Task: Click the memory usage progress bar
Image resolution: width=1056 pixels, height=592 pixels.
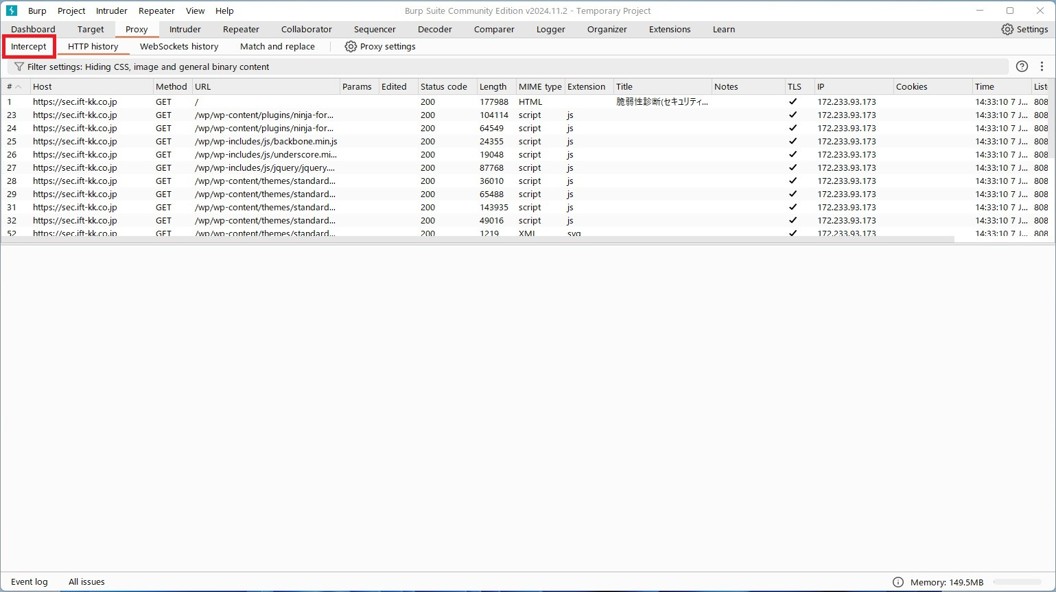Action: click(1017, 582)
